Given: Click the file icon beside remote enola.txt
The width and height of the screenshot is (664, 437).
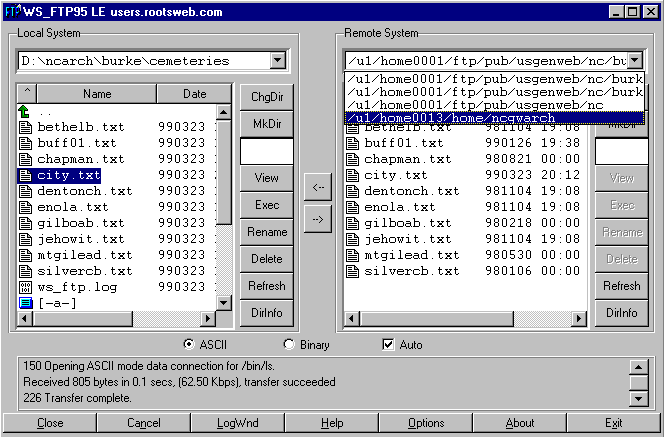Looking at the screenshot, I should 353,207.
